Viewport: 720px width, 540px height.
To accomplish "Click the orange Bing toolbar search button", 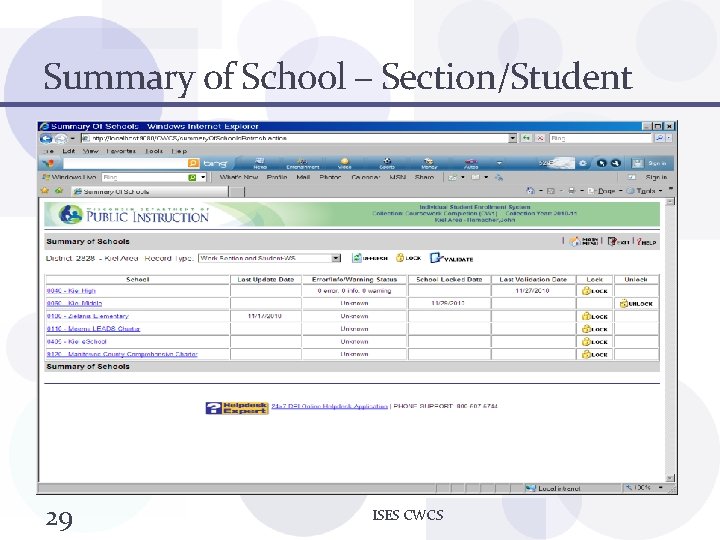I will pyautogui.click(x=194, y=163).
